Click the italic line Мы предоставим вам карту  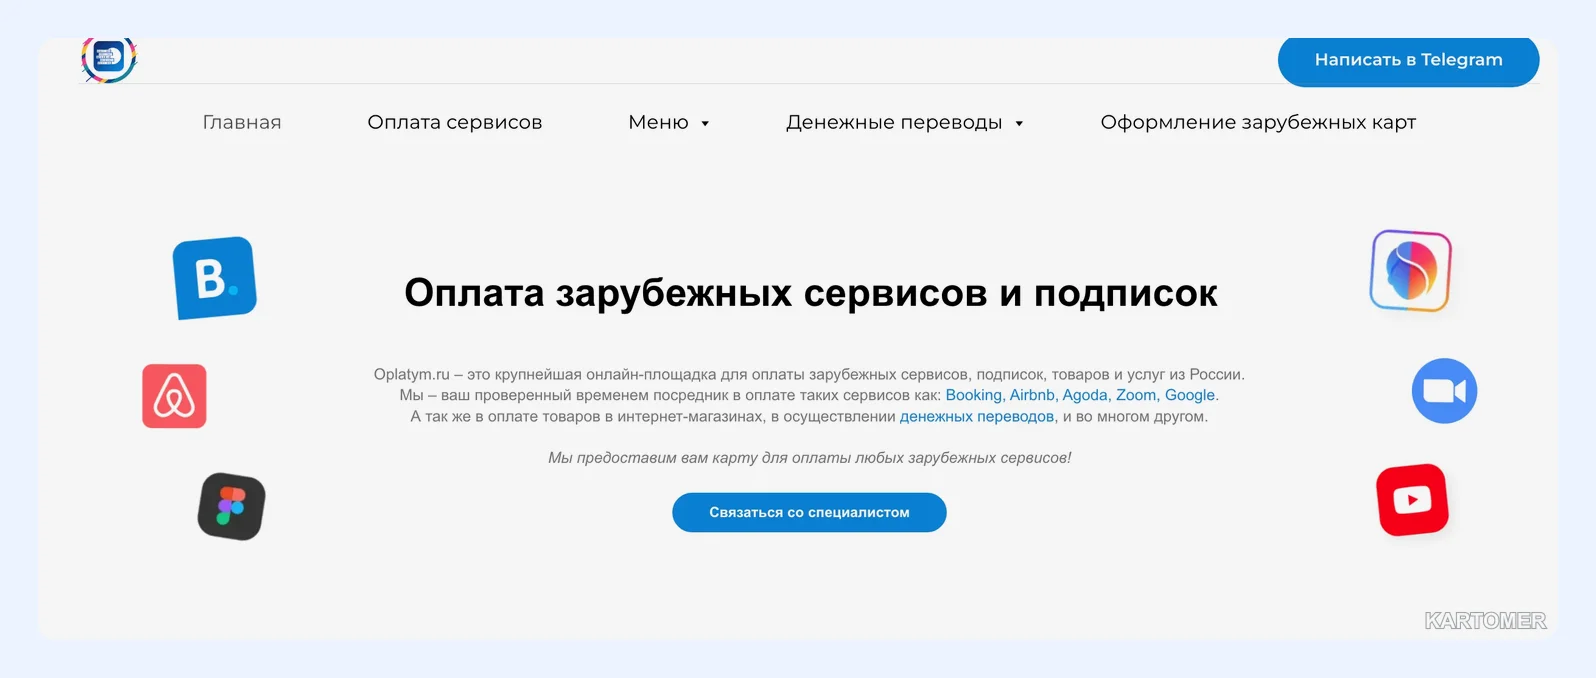809,458
